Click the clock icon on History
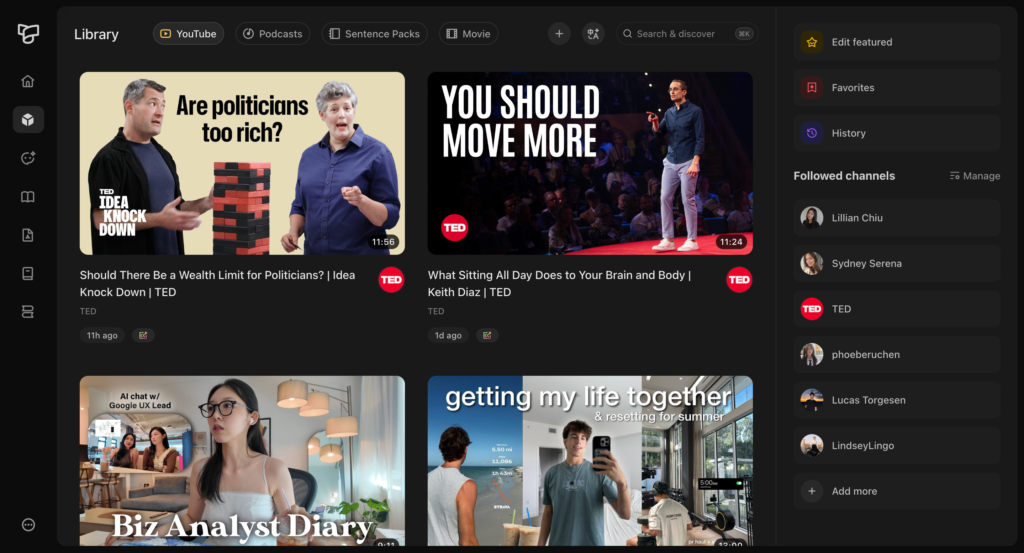1024x553 pixels. [x=812, y=133]
